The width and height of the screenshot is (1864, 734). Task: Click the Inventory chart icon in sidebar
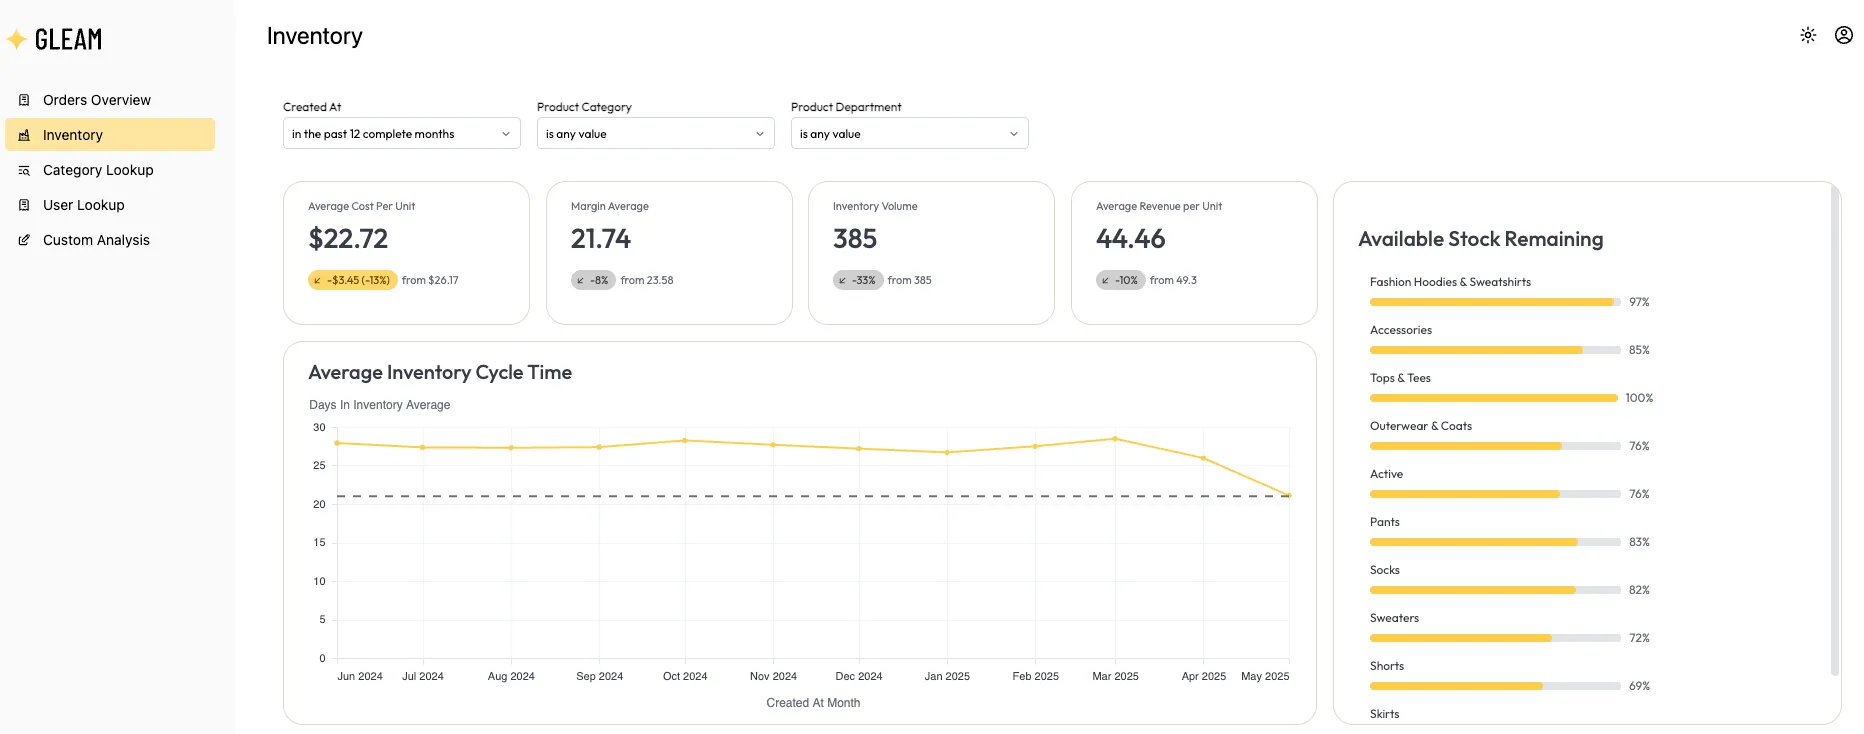click(x=24, y=135)
